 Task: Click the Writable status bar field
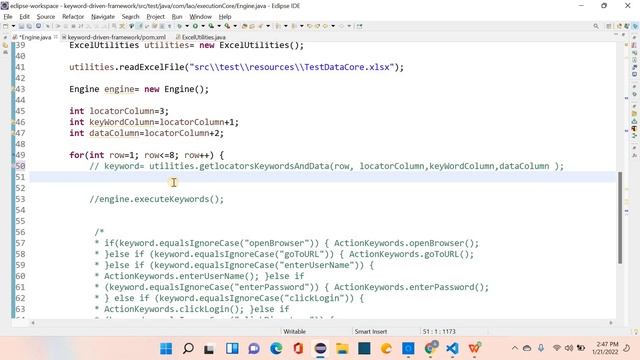click(x=294, y=331)
